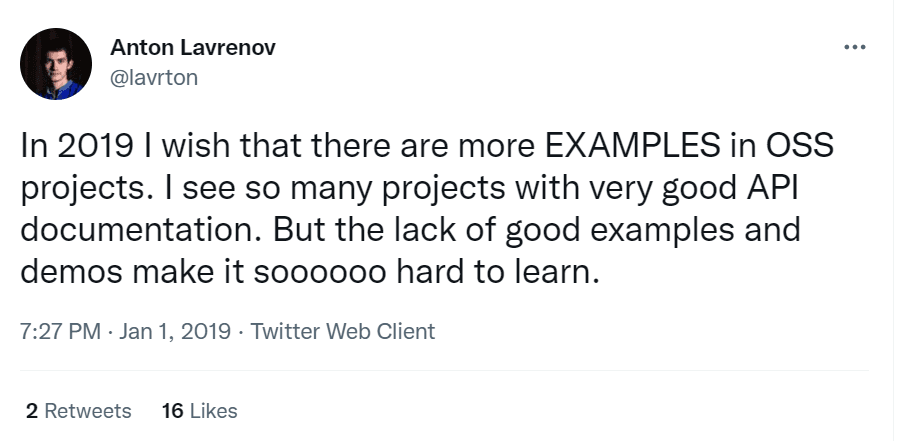Click the @lavrton handle
Image resolution: width=900 pixels, height=441 pixels.
coord(154,77)
